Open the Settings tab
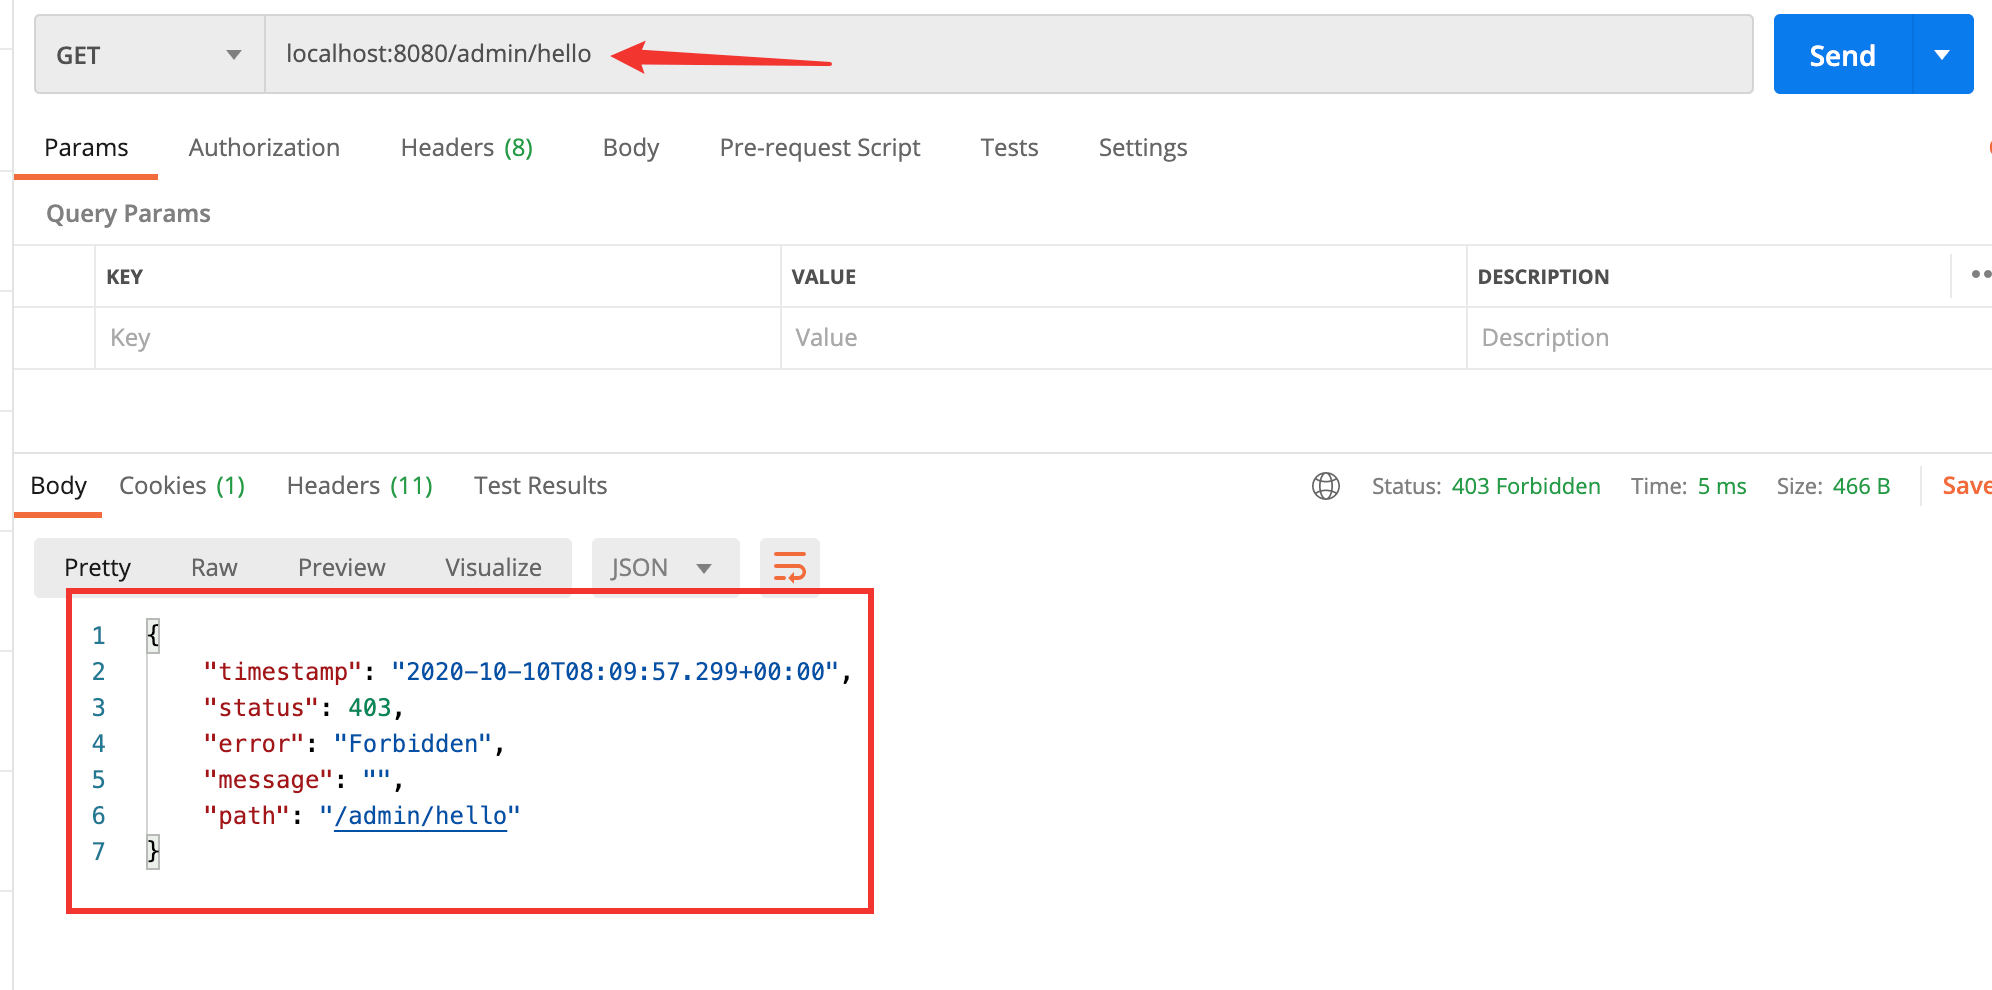Screen dimensions: 1992x990 [x=1143, y=148]
